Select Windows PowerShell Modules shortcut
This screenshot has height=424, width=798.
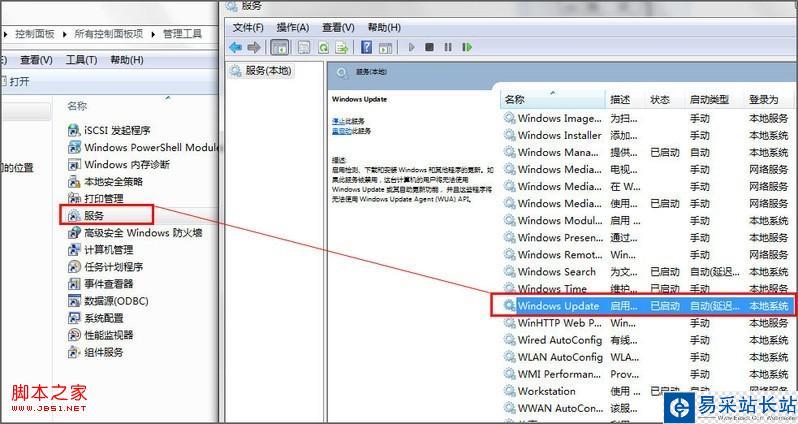144,148
